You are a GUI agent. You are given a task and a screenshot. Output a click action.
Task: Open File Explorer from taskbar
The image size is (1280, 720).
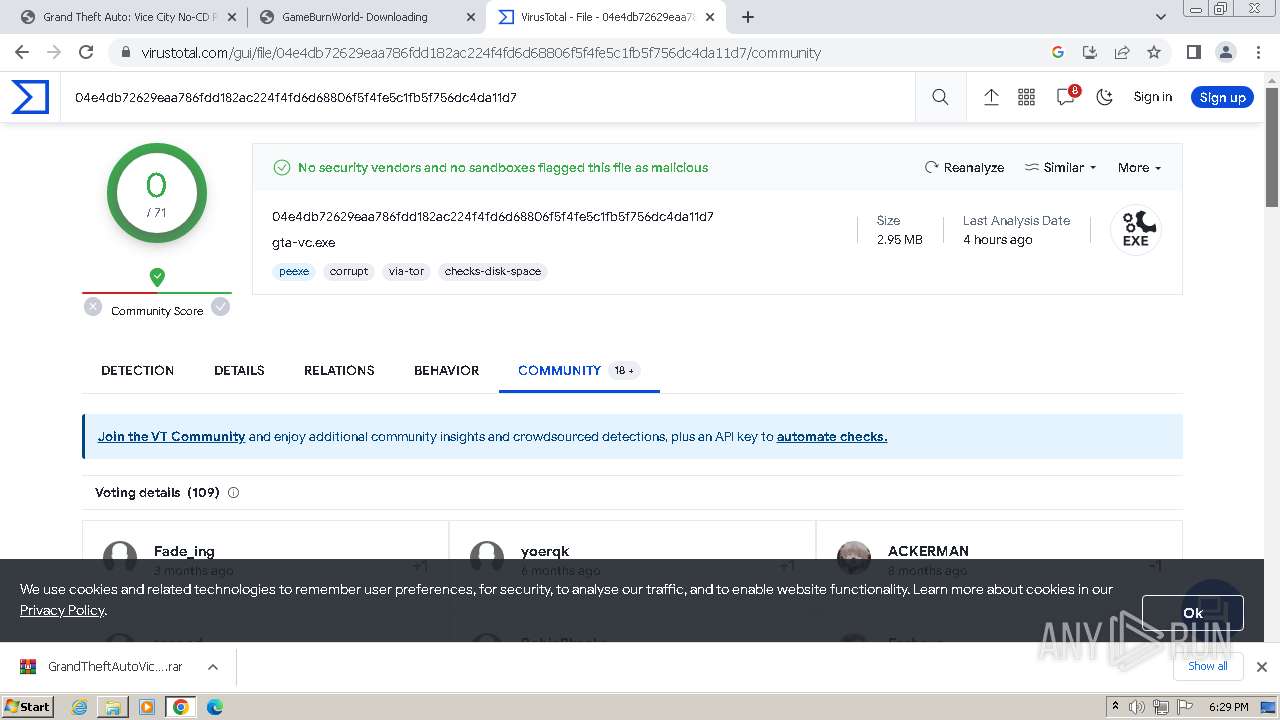click(113, 707)
